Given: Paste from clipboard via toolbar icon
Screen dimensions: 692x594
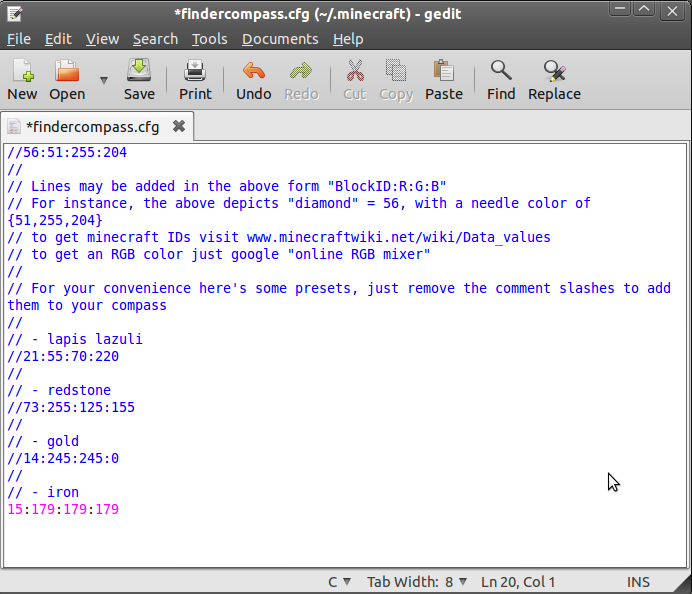Looking at the screenshot, I should click(444, 71).
